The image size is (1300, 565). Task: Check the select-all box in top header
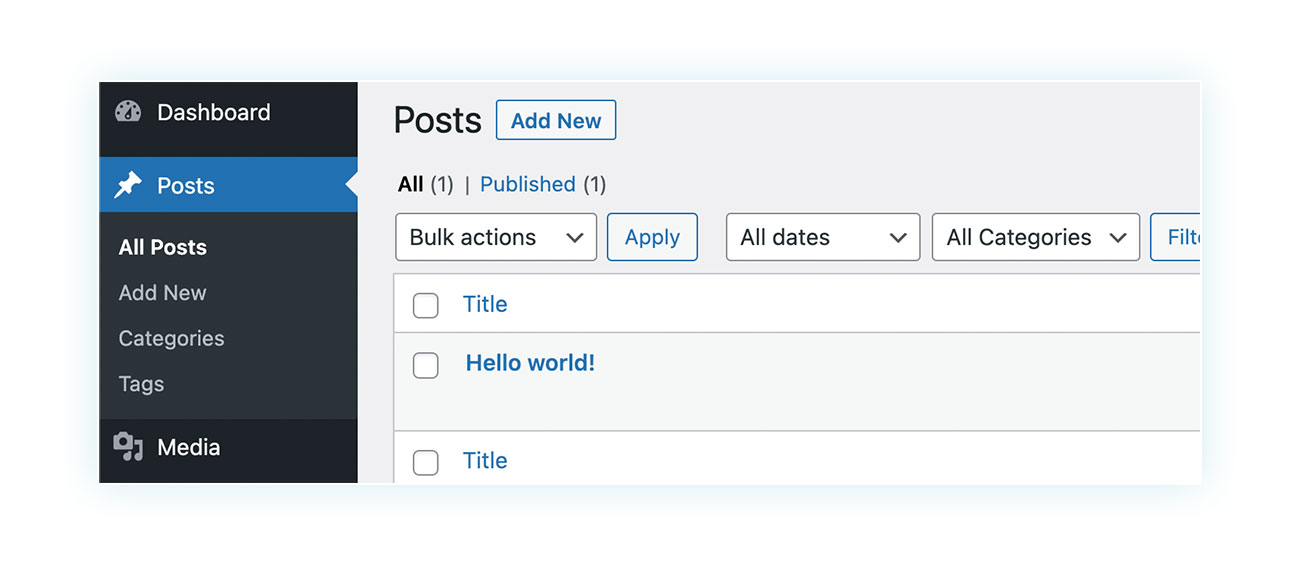click(x=426, y=306)
